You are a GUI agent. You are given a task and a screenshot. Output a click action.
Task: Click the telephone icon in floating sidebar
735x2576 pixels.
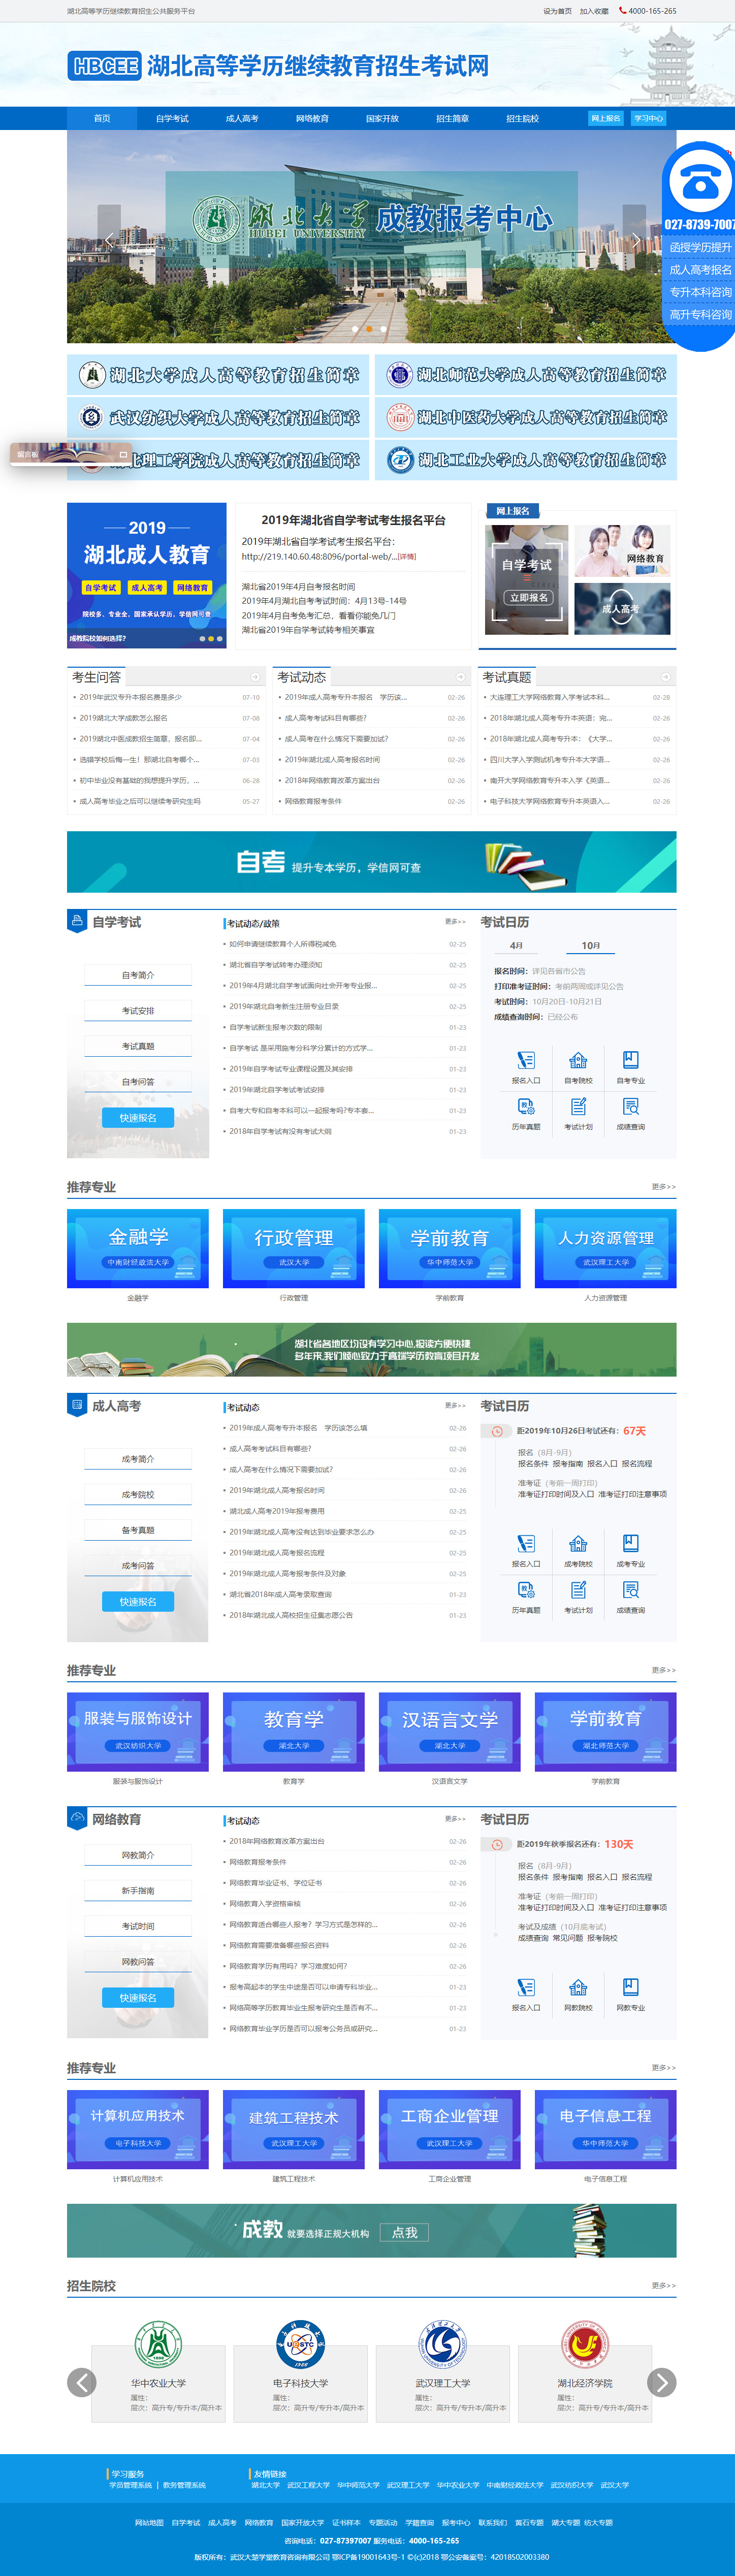[700, 180]
